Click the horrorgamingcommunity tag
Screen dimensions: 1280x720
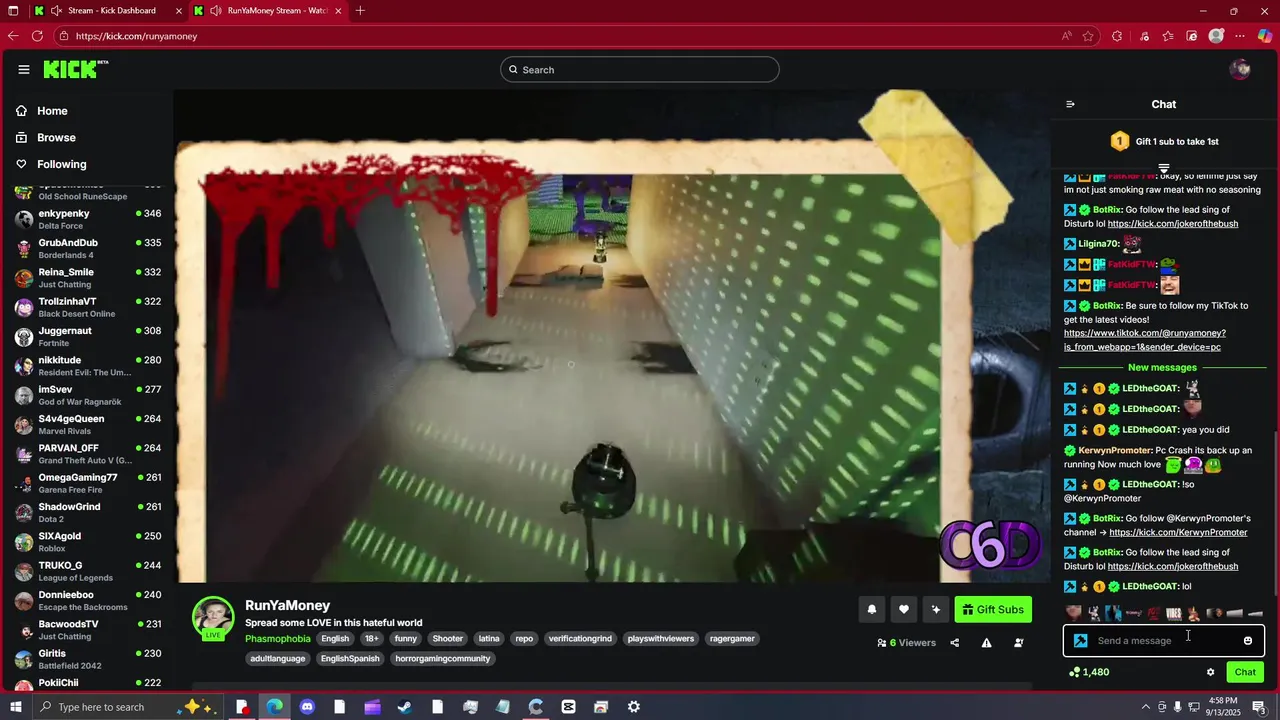442,659
